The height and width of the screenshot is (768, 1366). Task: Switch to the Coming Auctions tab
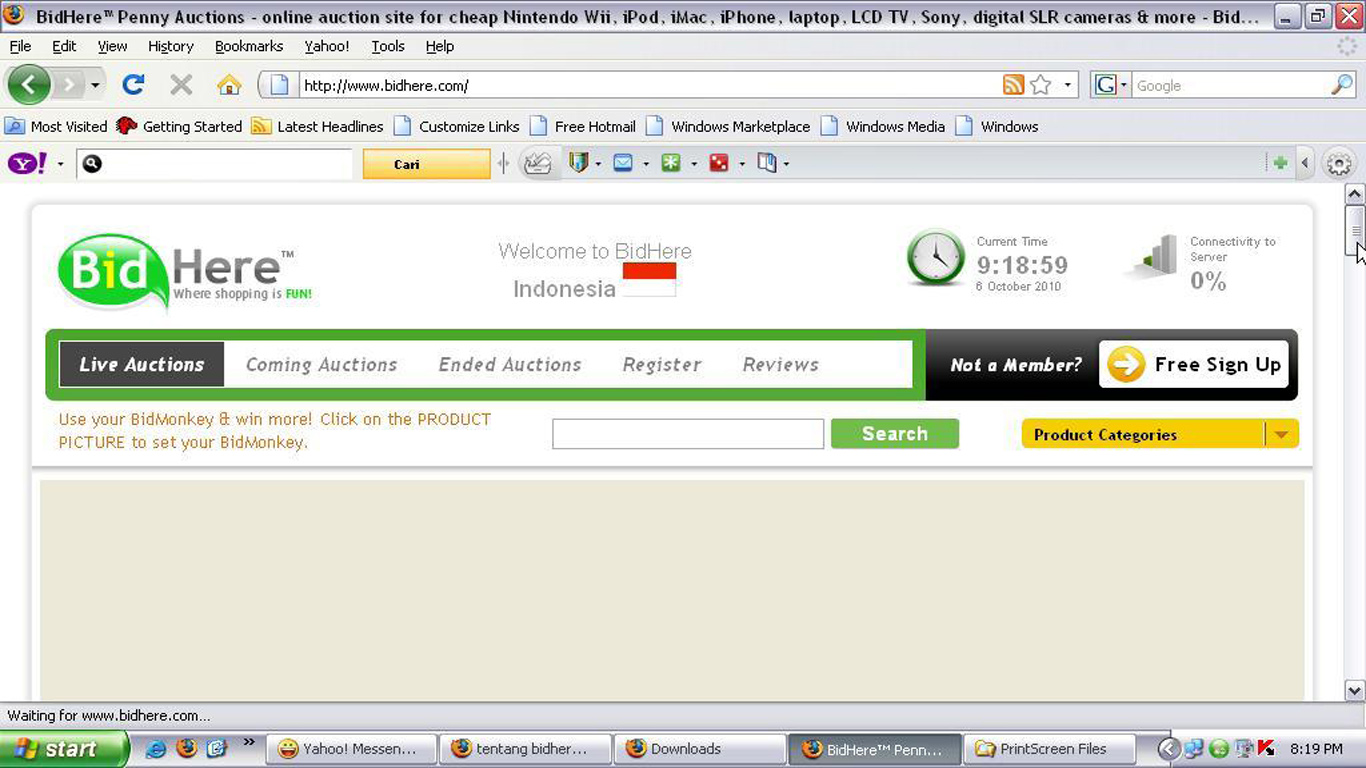click(x=321, y=365)
